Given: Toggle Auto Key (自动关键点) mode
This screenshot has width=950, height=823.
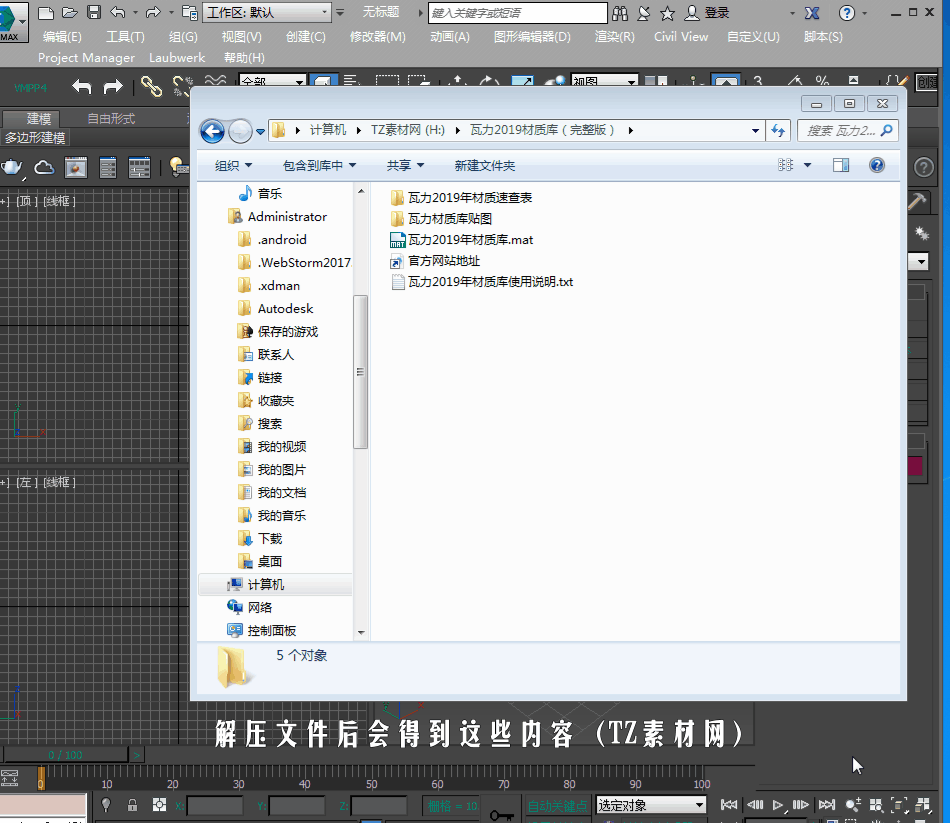Looking at the screenshot, I should [x=557, y=805].
